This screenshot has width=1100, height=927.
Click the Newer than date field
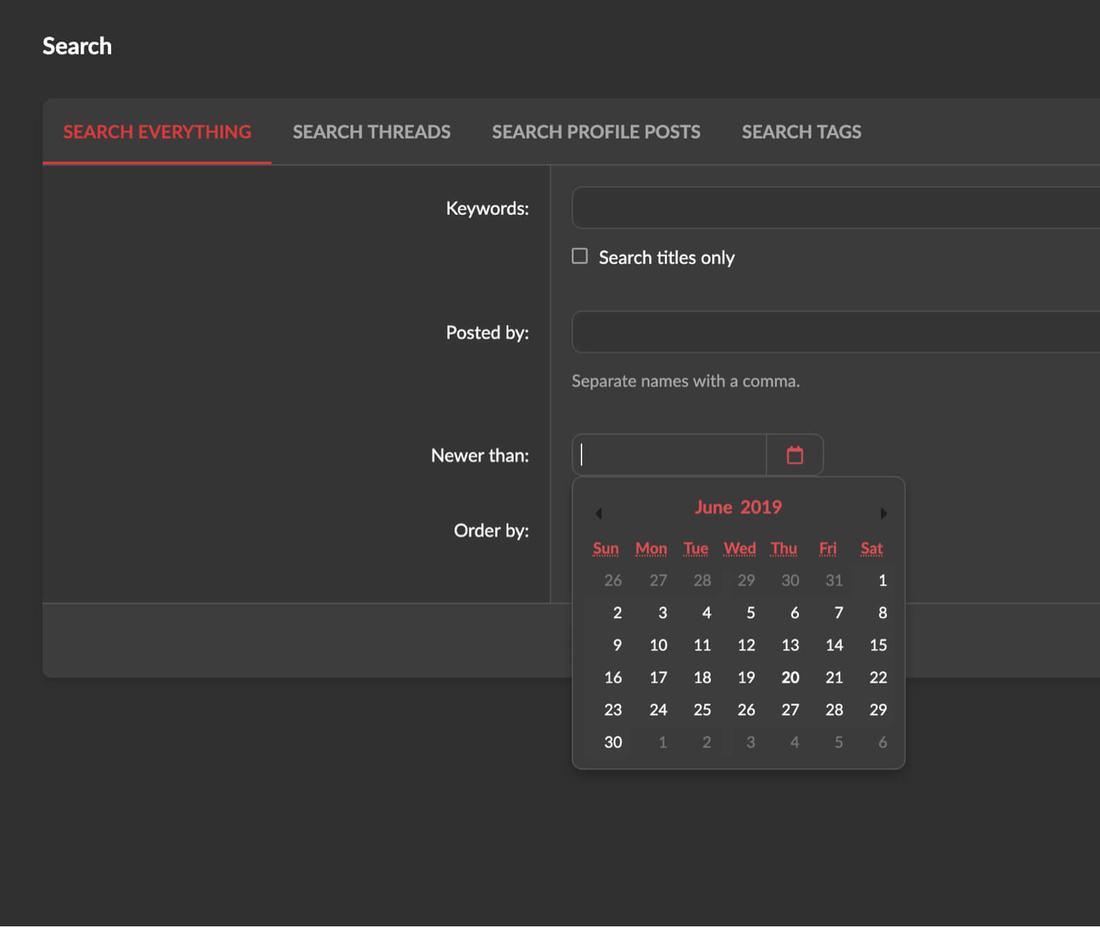[670, 455]
